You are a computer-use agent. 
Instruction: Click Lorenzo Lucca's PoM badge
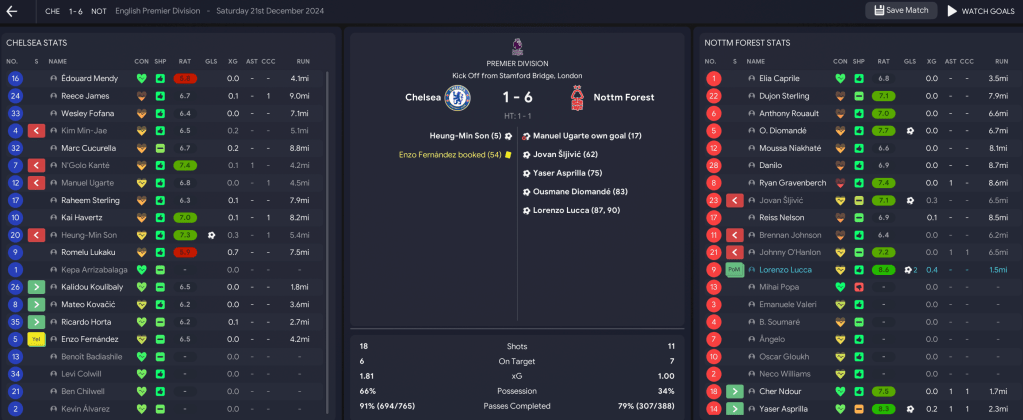pos(734,270)
